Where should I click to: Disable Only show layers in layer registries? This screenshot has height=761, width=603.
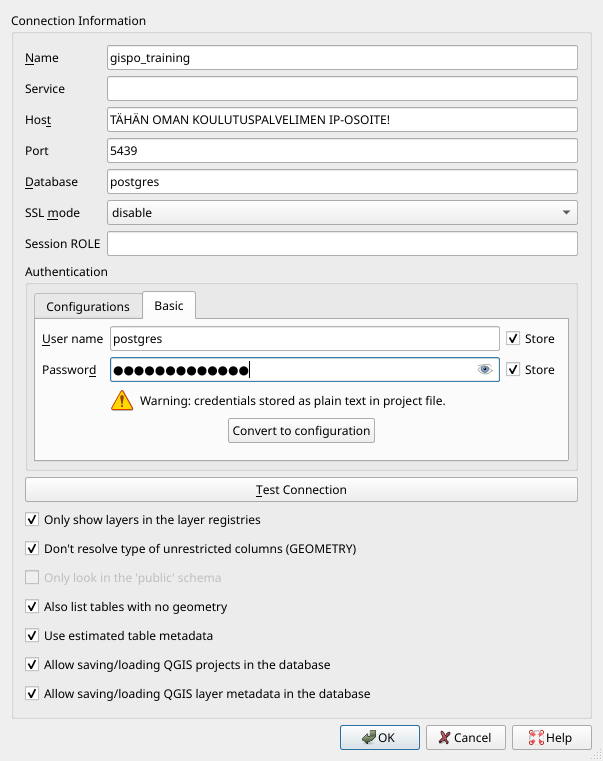pos(32,520)
